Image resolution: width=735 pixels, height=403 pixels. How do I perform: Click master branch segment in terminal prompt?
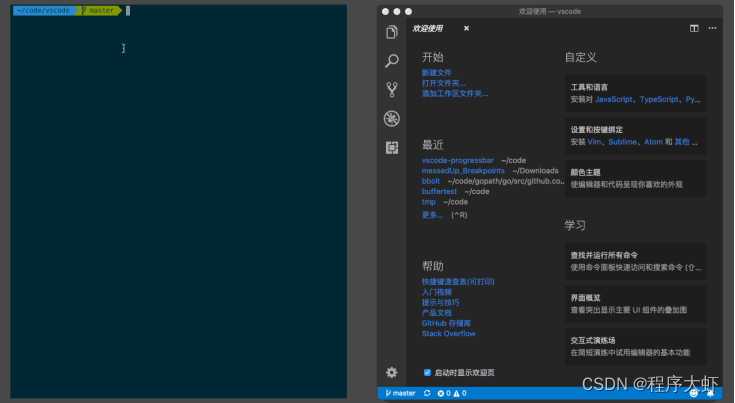click(99, 10)
